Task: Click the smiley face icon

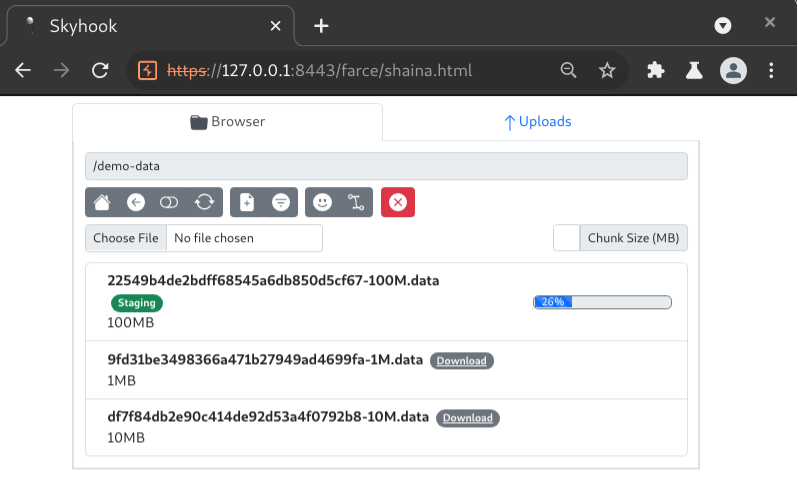Action: pos(322,202)
